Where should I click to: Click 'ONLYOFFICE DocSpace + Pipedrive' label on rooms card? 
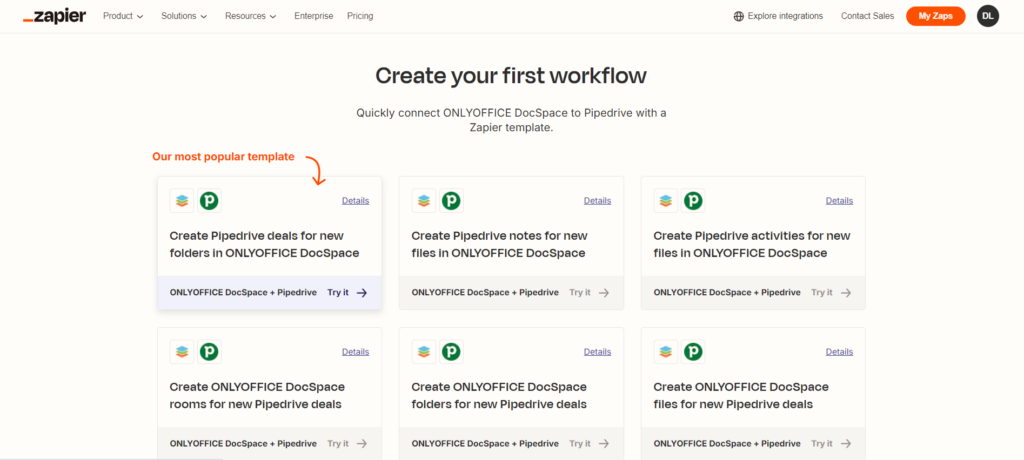pyautogui.click(x=244, y=444)
